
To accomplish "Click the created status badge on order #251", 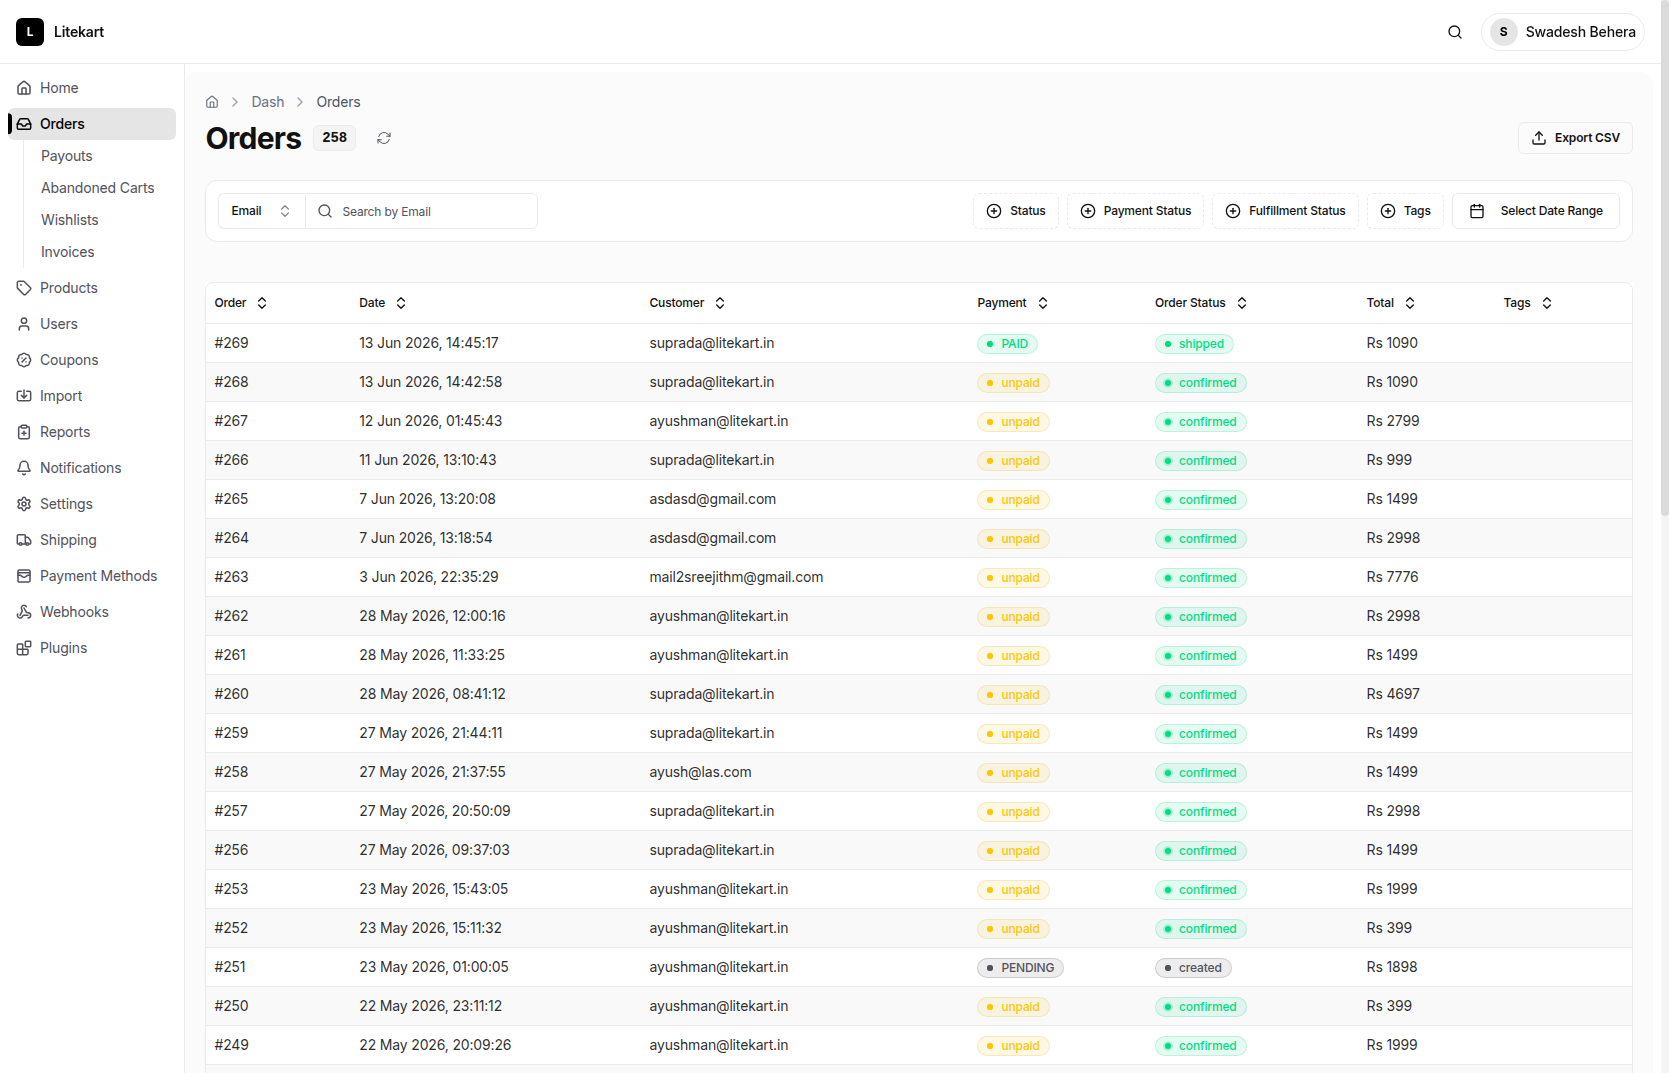I will (x=1193, y=968).
